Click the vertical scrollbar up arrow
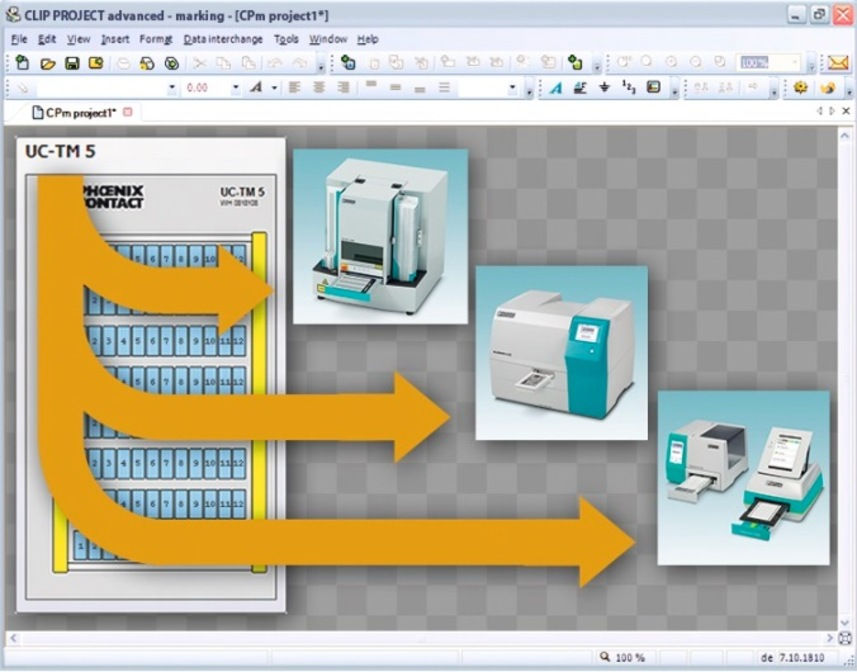857x672 pixels. tap(845, 134)
